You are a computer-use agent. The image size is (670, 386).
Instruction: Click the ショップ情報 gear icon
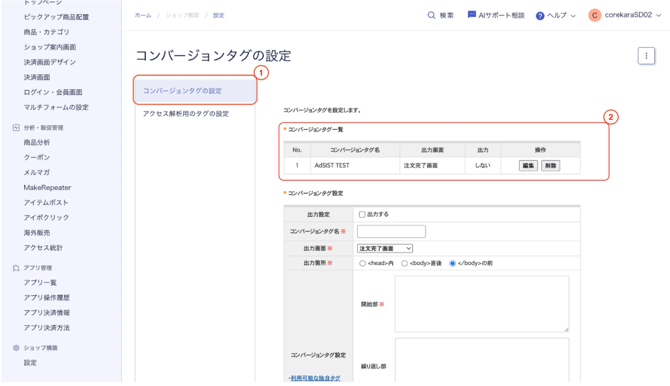pos(16,348)
